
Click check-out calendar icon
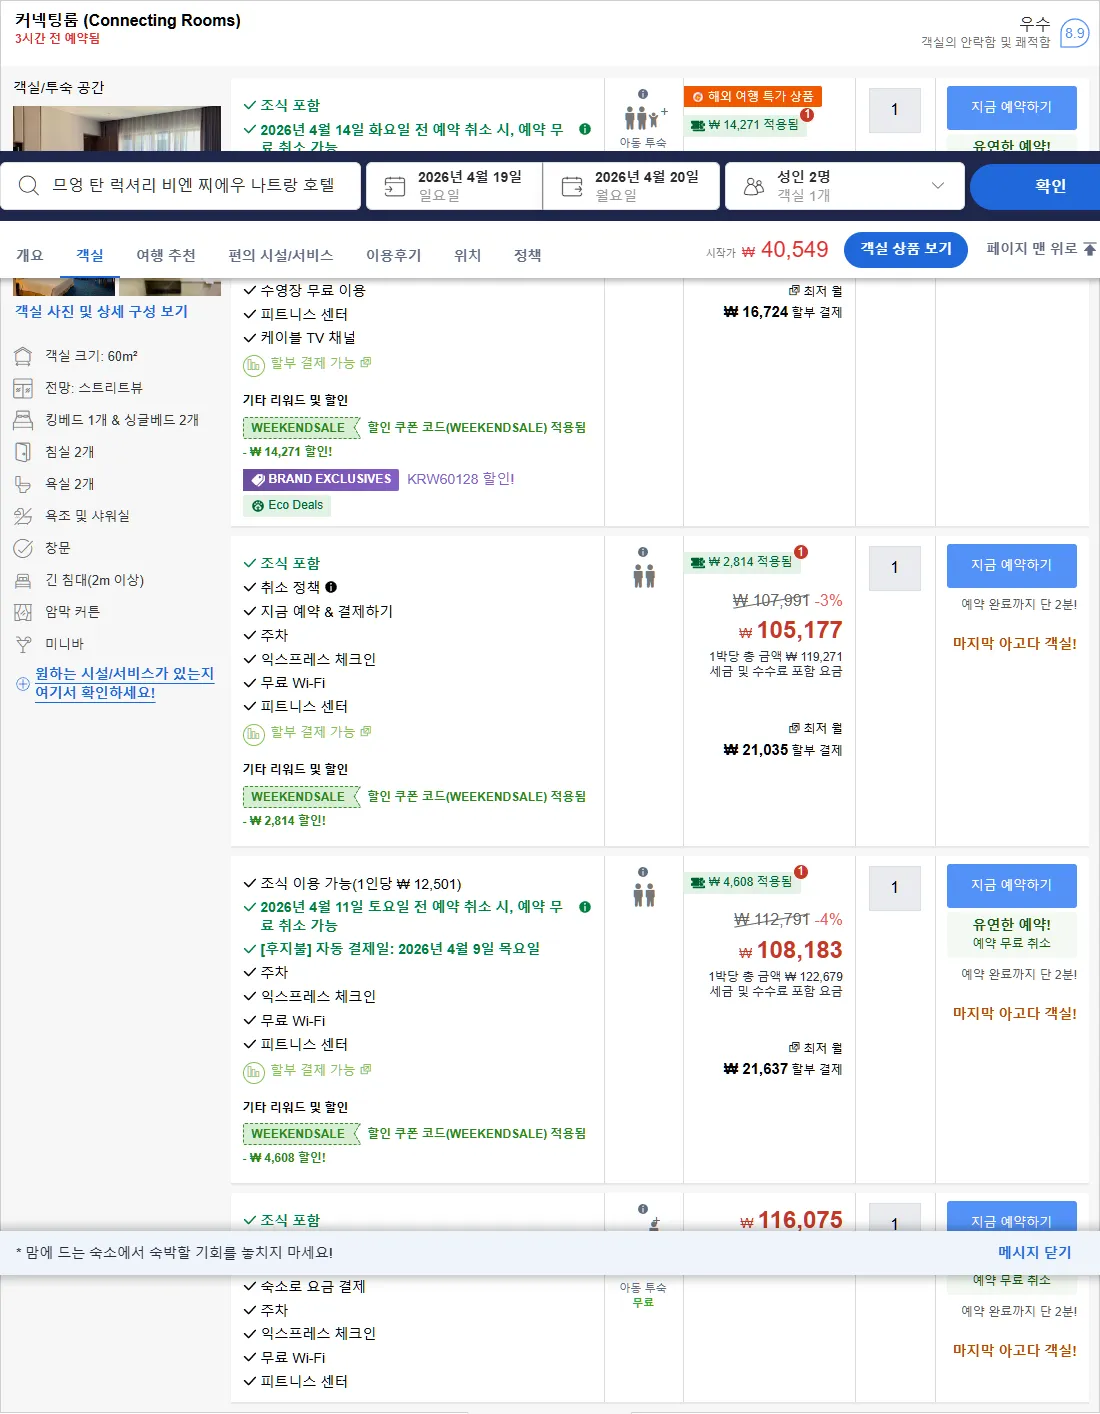point(572,186)
